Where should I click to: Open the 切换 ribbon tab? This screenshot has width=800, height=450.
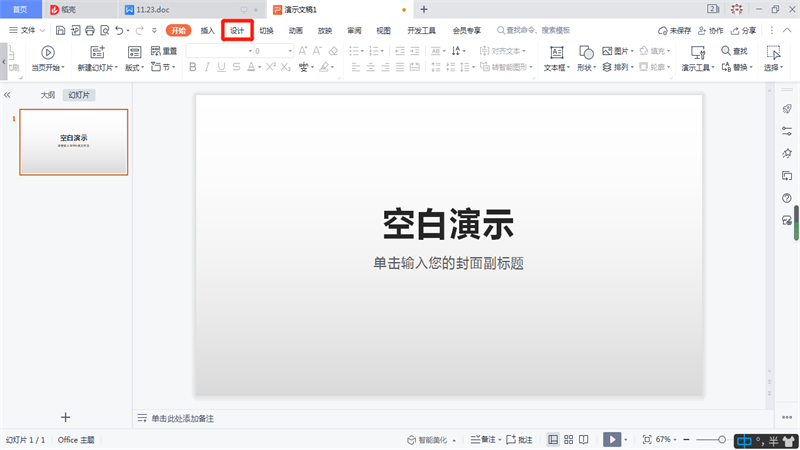(266, 31)
